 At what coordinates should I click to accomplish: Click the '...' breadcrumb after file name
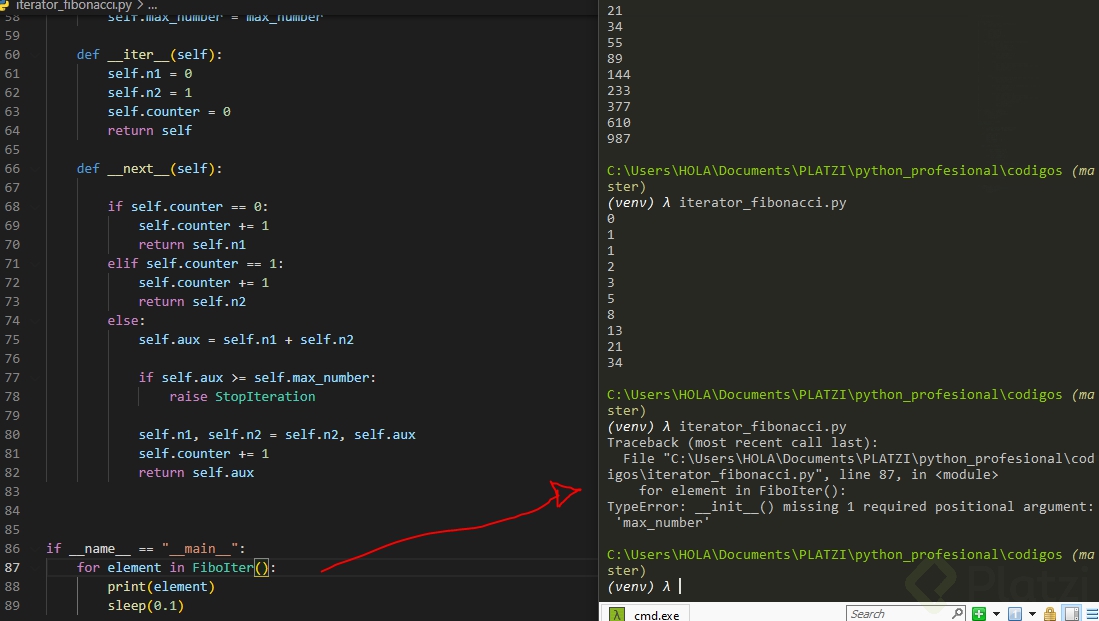pos(153,5)
